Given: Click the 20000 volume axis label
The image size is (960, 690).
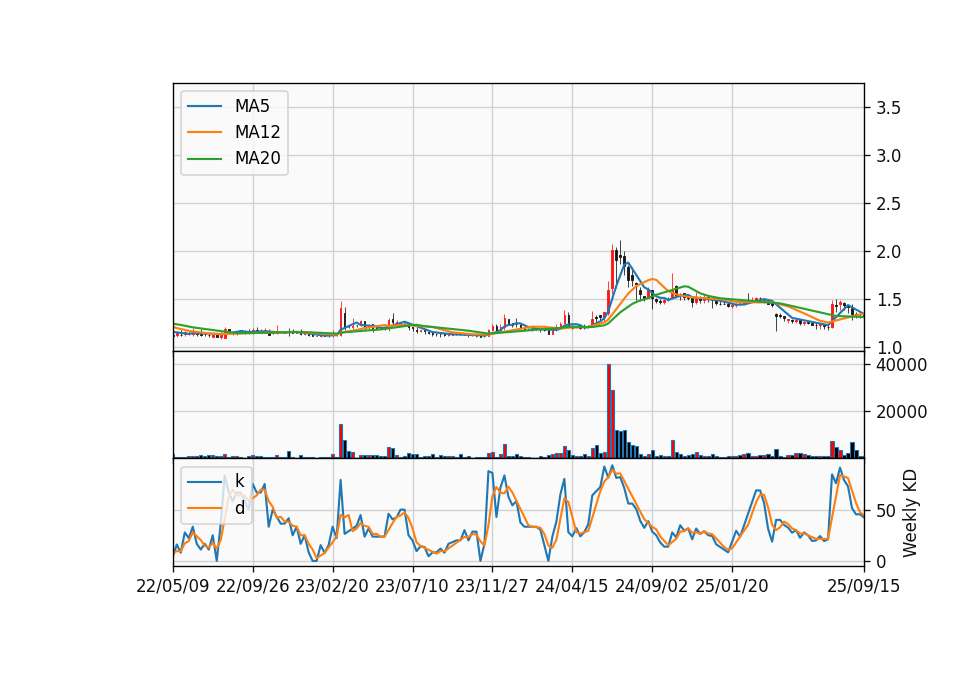Looking at the screenshot, I should (x=901, y=412).
